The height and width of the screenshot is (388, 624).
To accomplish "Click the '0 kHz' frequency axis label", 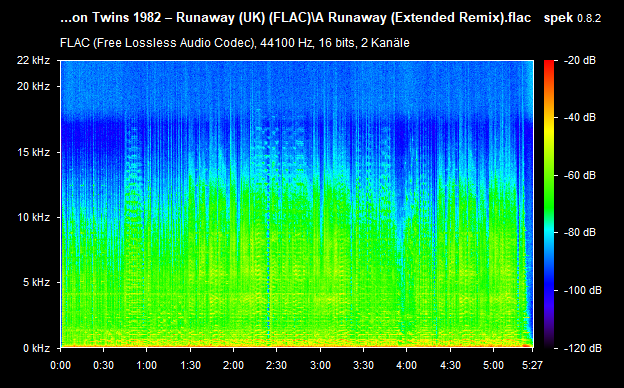I will [37, 348].
